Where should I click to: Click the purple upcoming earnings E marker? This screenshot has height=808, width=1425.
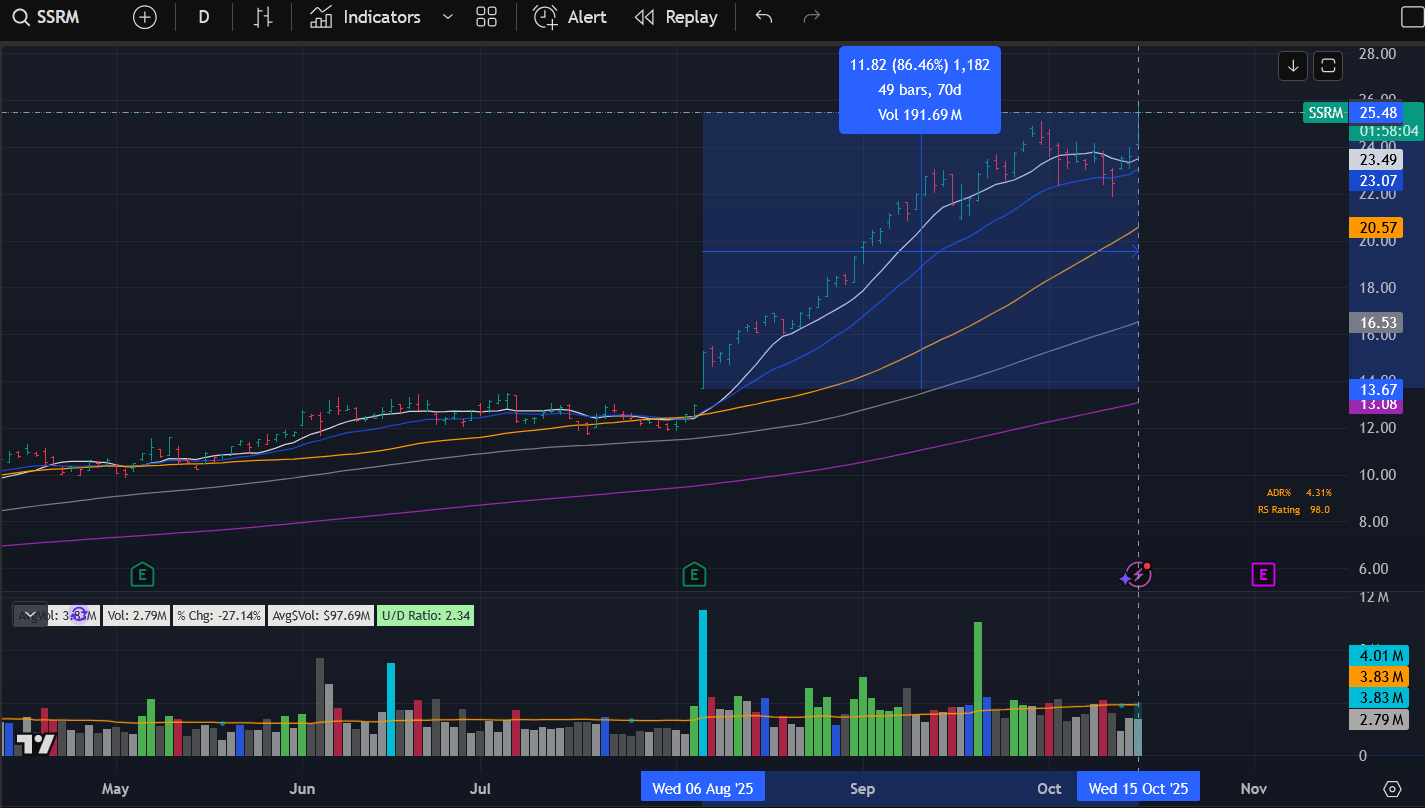pyautogui.click(x=1263, y=574)
